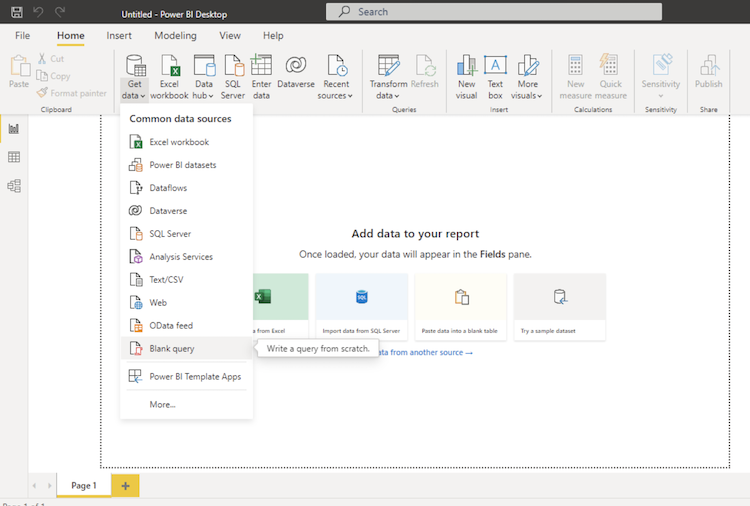Click the Publish button
This screenshot has height=506, width=750.
click(709, 72)
